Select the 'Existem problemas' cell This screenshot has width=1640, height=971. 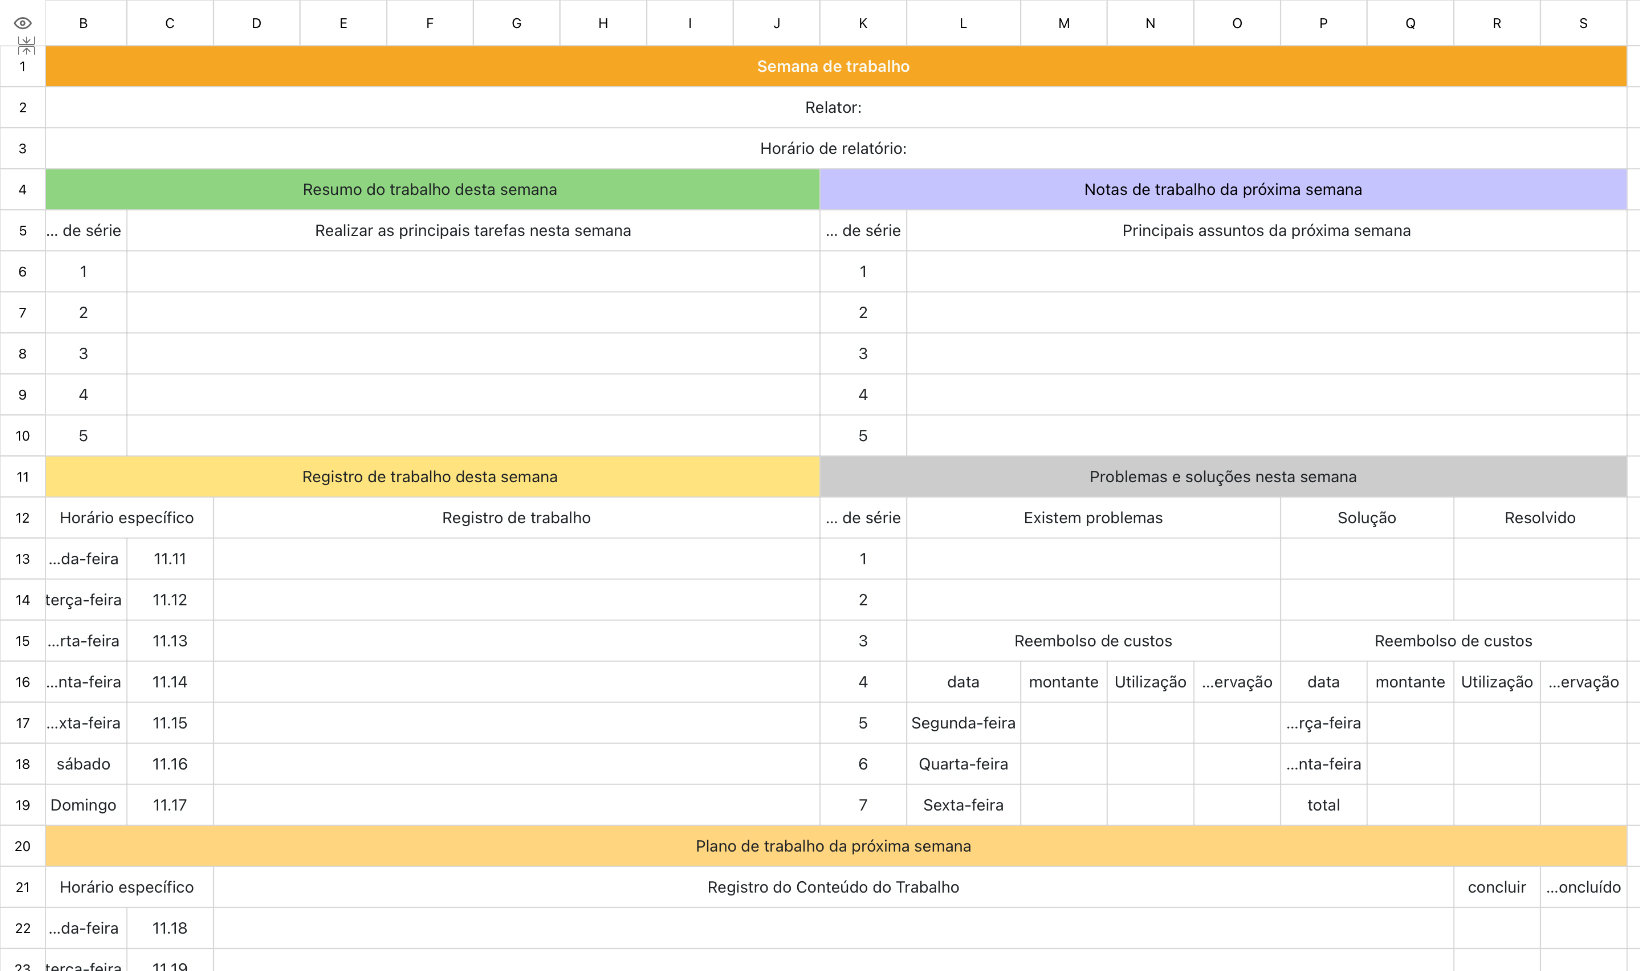click(1093, 518)
